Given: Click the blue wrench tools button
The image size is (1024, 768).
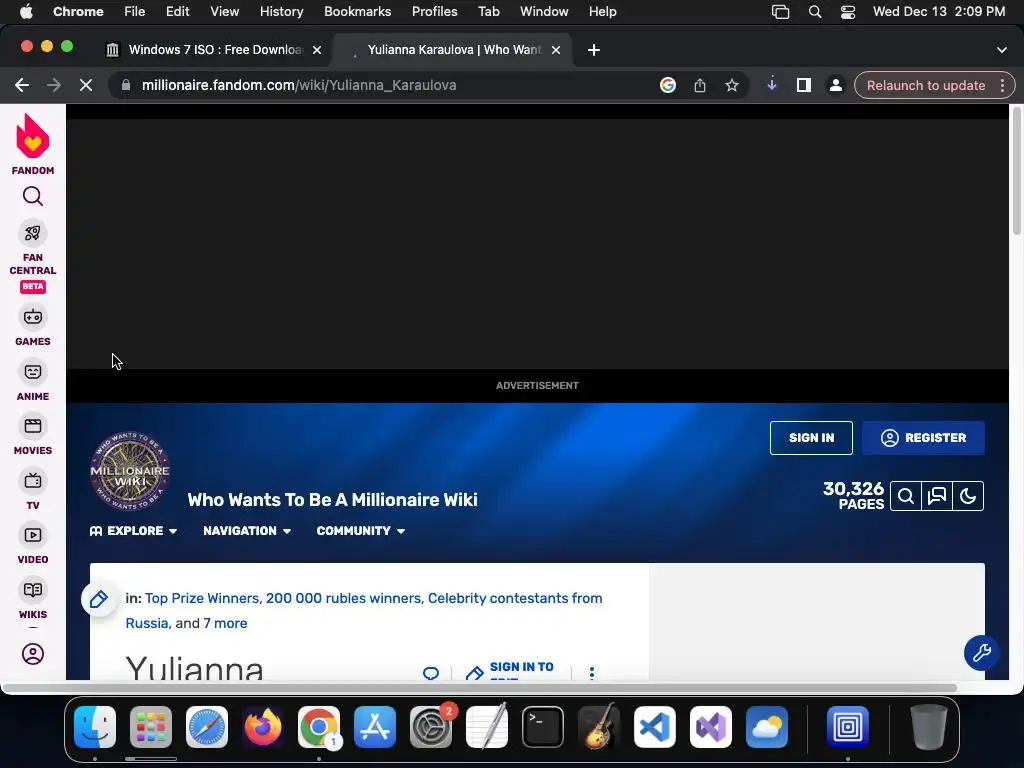Looking at the screenshot, I should [982, 652].
